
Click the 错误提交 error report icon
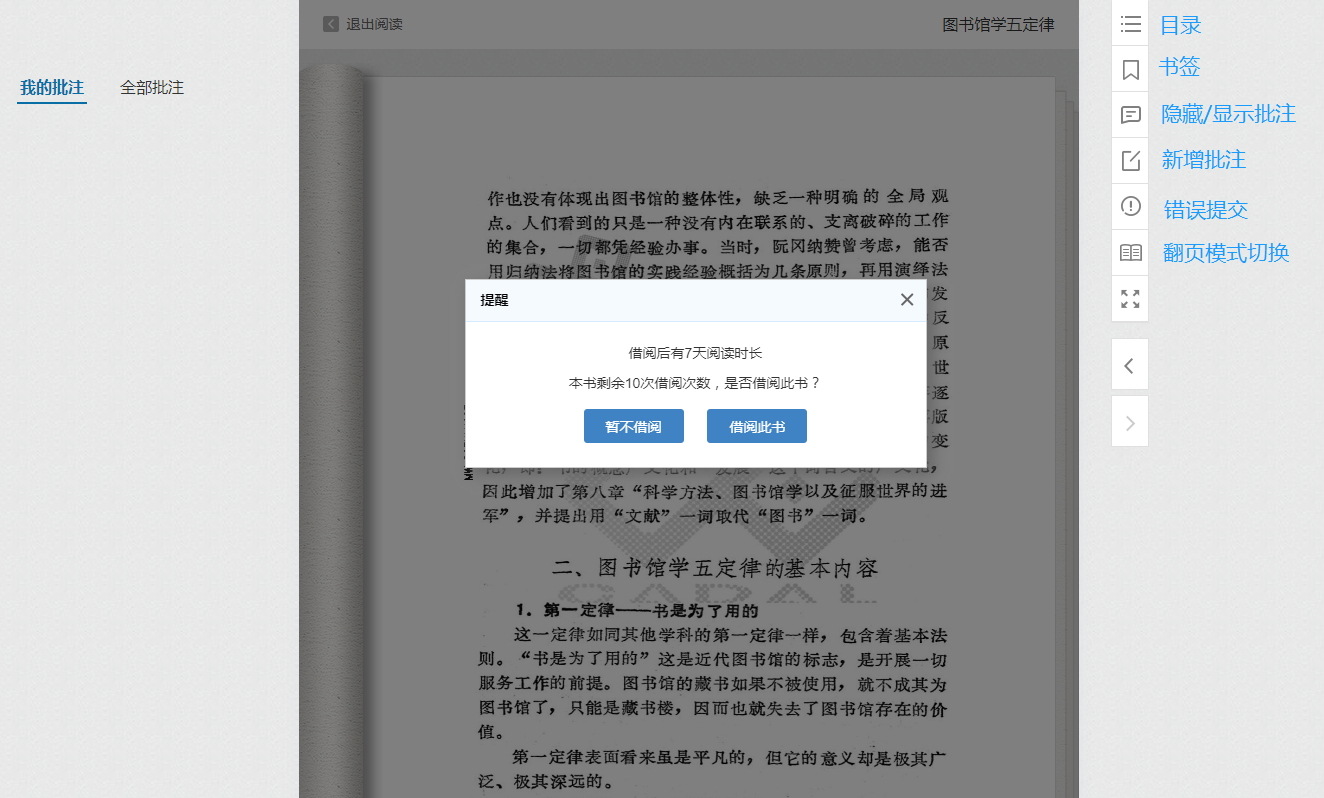(1130, 206)
